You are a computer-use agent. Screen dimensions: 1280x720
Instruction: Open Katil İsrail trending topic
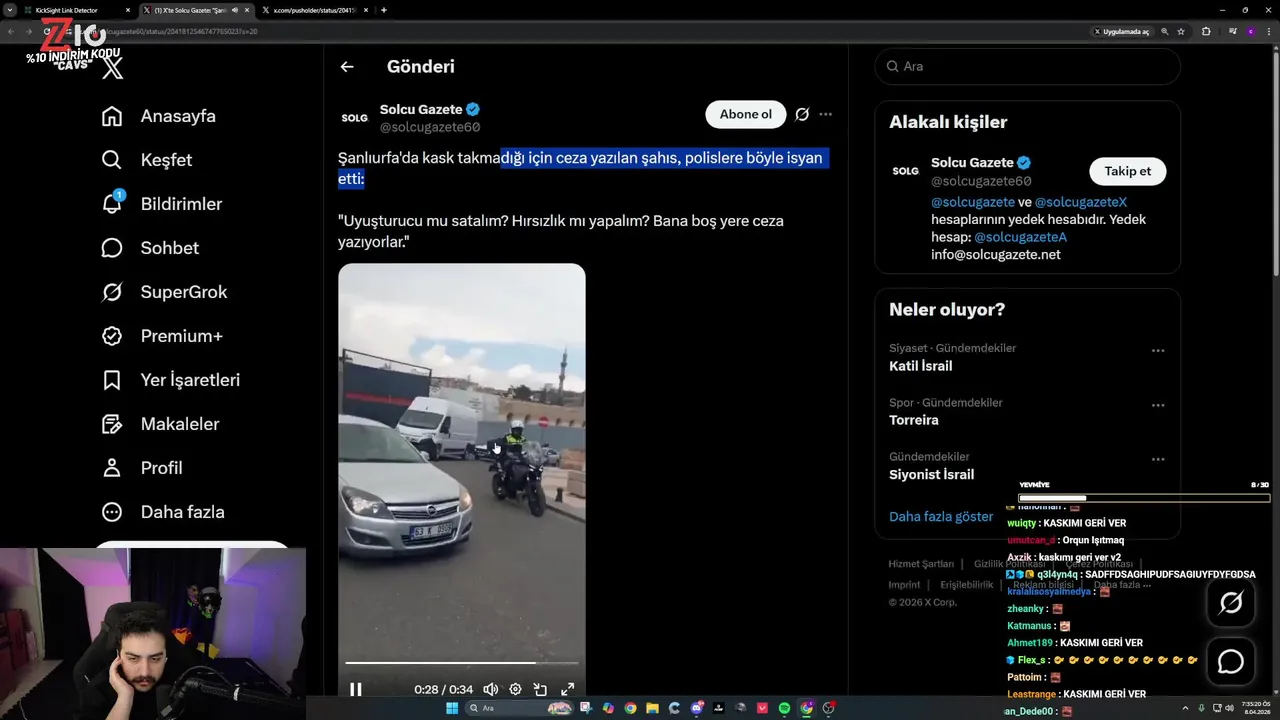tap(920, 366)
